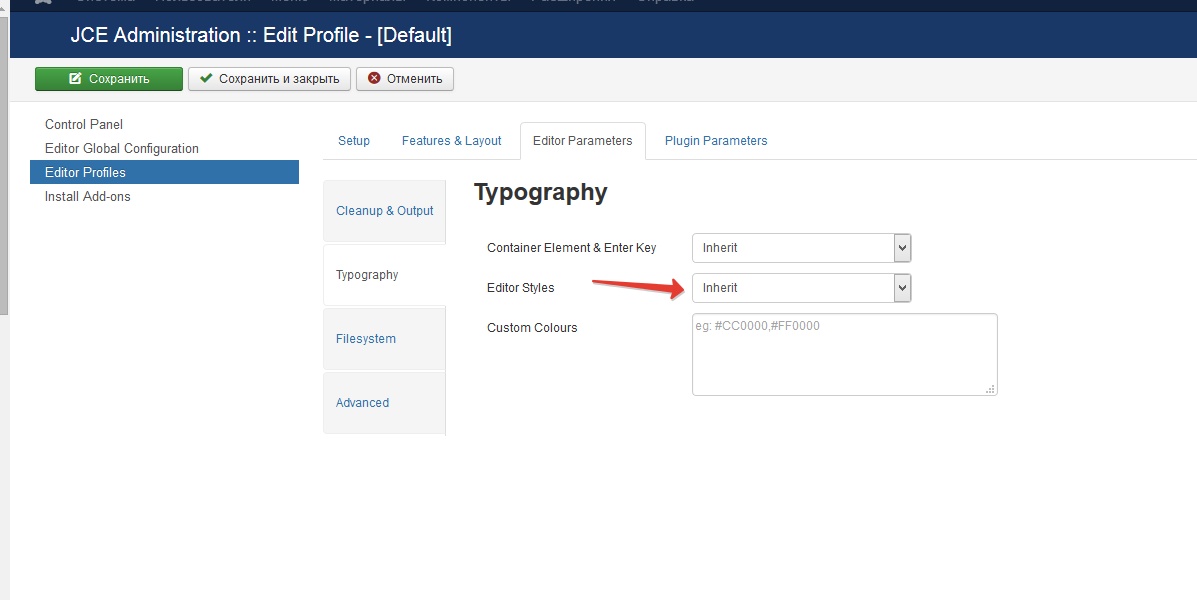
Task: Click the red cancel circle icon
Action: tap(374, 79)
